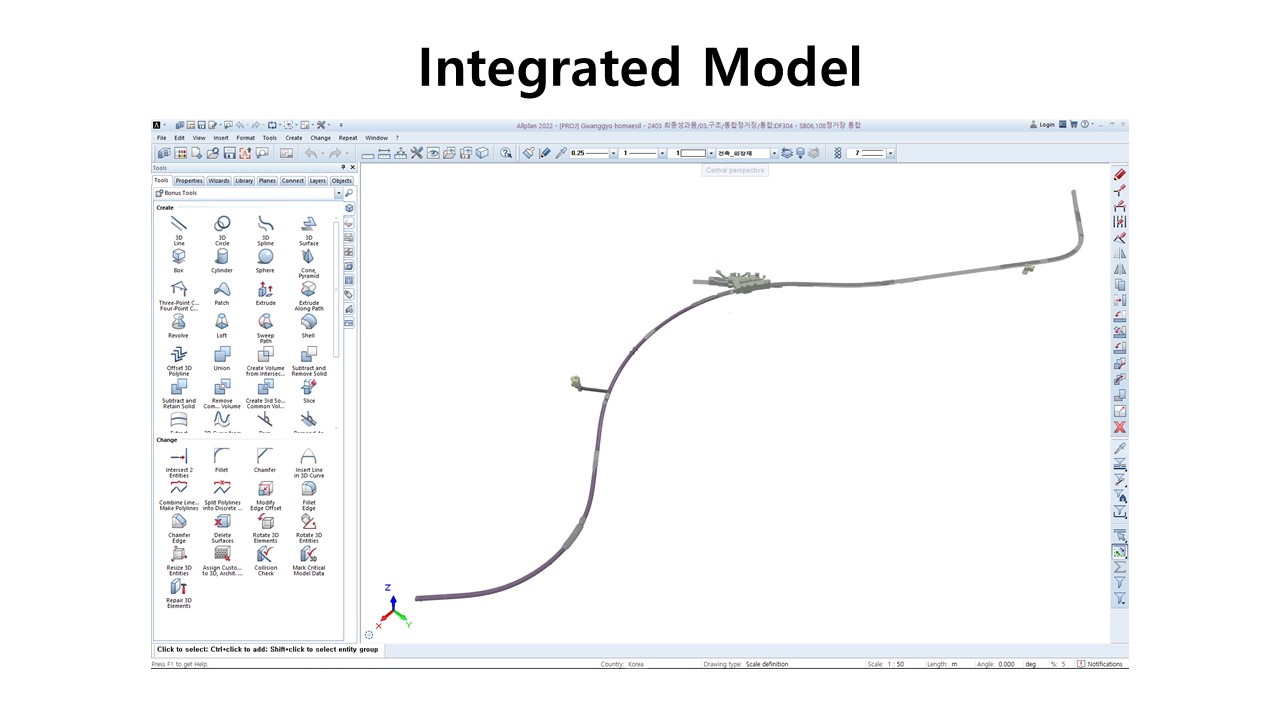Image resolution: width=1280 pixels, height=720 pixels.
Task: Select the Fillet Edge tool
Action: (309, 489)
